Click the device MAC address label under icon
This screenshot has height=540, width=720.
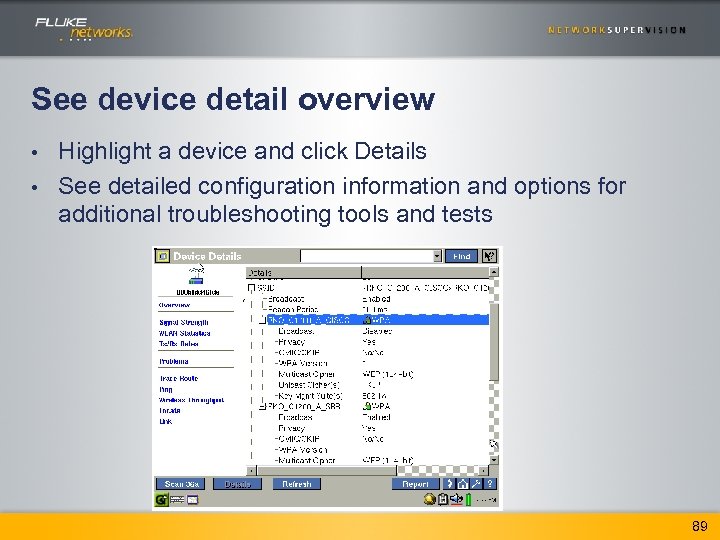(x=197, y=292)
